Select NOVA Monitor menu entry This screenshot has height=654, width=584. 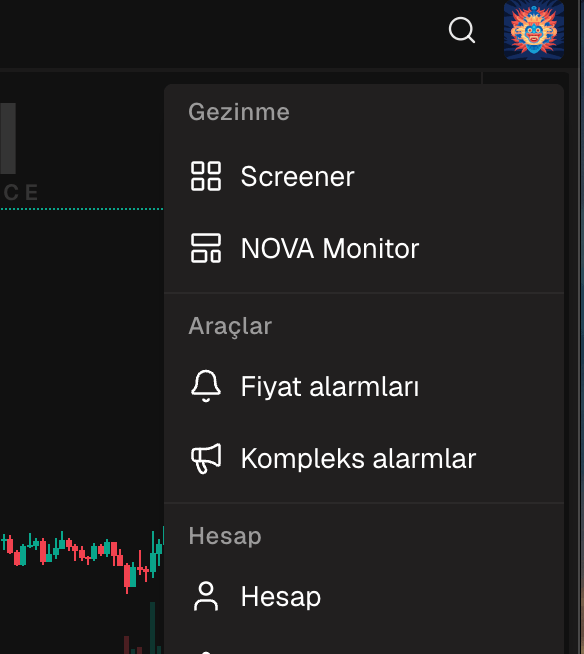click(364, 248)
